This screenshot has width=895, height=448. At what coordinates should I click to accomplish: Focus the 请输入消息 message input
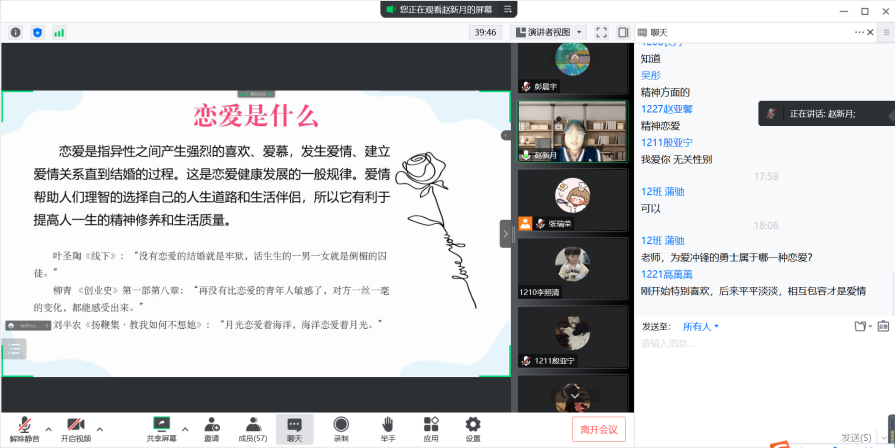(764, 344)
